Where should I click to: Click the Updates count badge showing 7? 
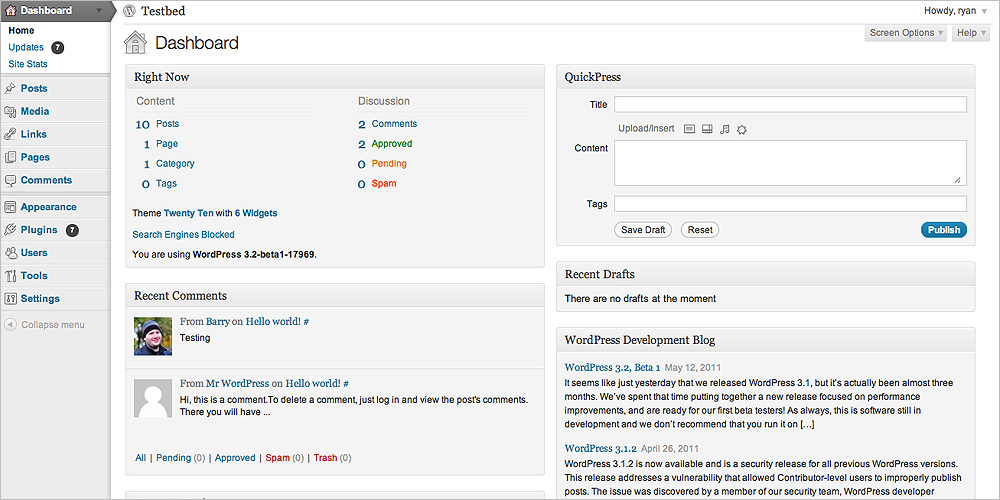pos(57,47)
